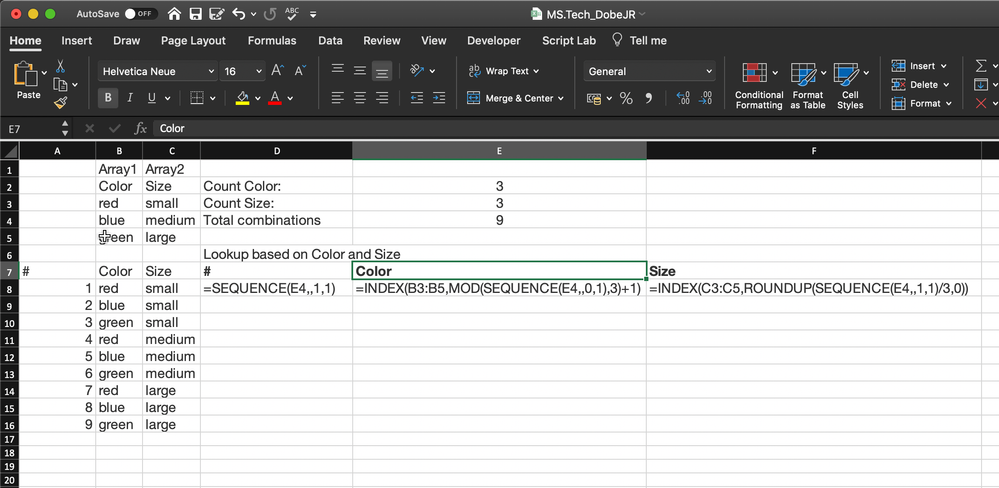Align right horizontally
The image size is (999, 488).
(x=382, y=98)
